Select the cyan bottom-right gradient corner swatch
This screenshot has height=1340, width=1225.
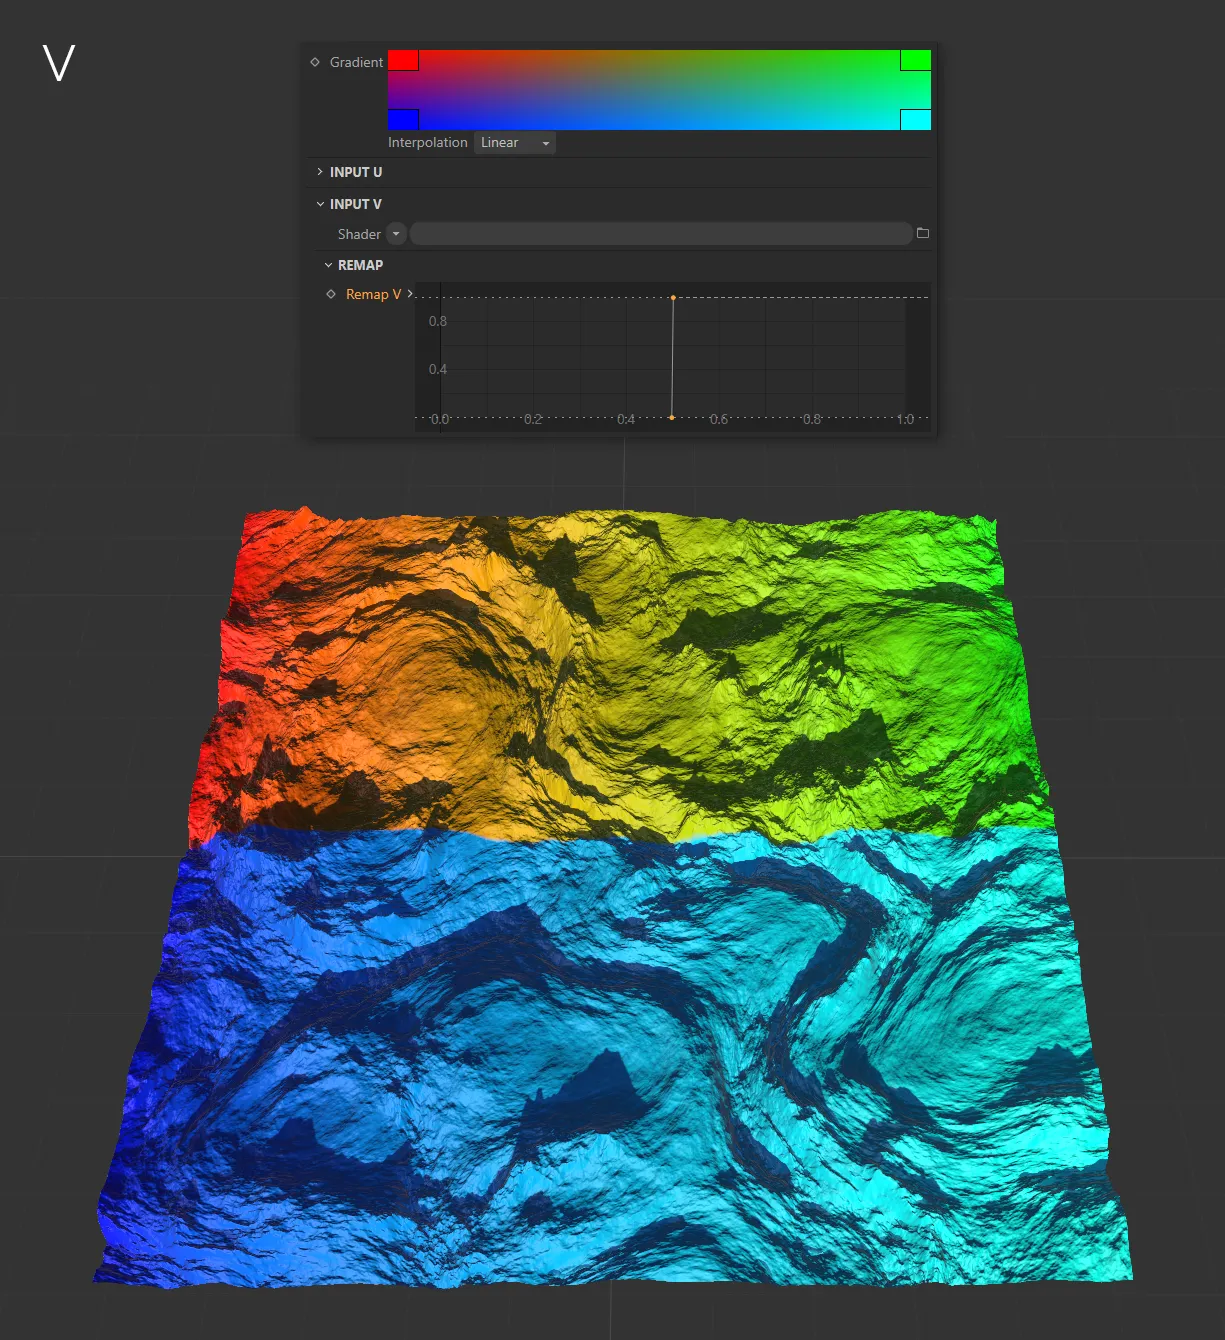tap(915, 119)
